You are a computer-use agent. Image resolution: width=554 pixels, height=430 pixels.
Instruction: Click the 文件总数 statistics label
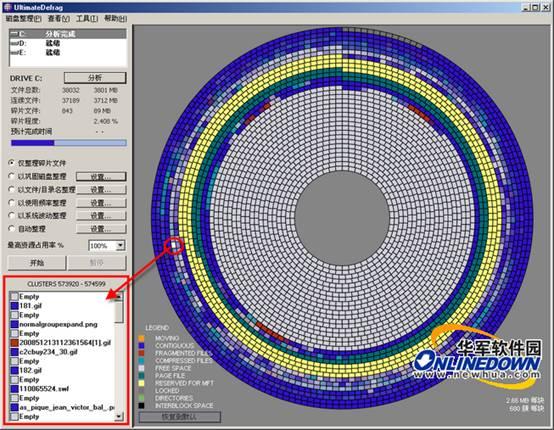[25, 90]
